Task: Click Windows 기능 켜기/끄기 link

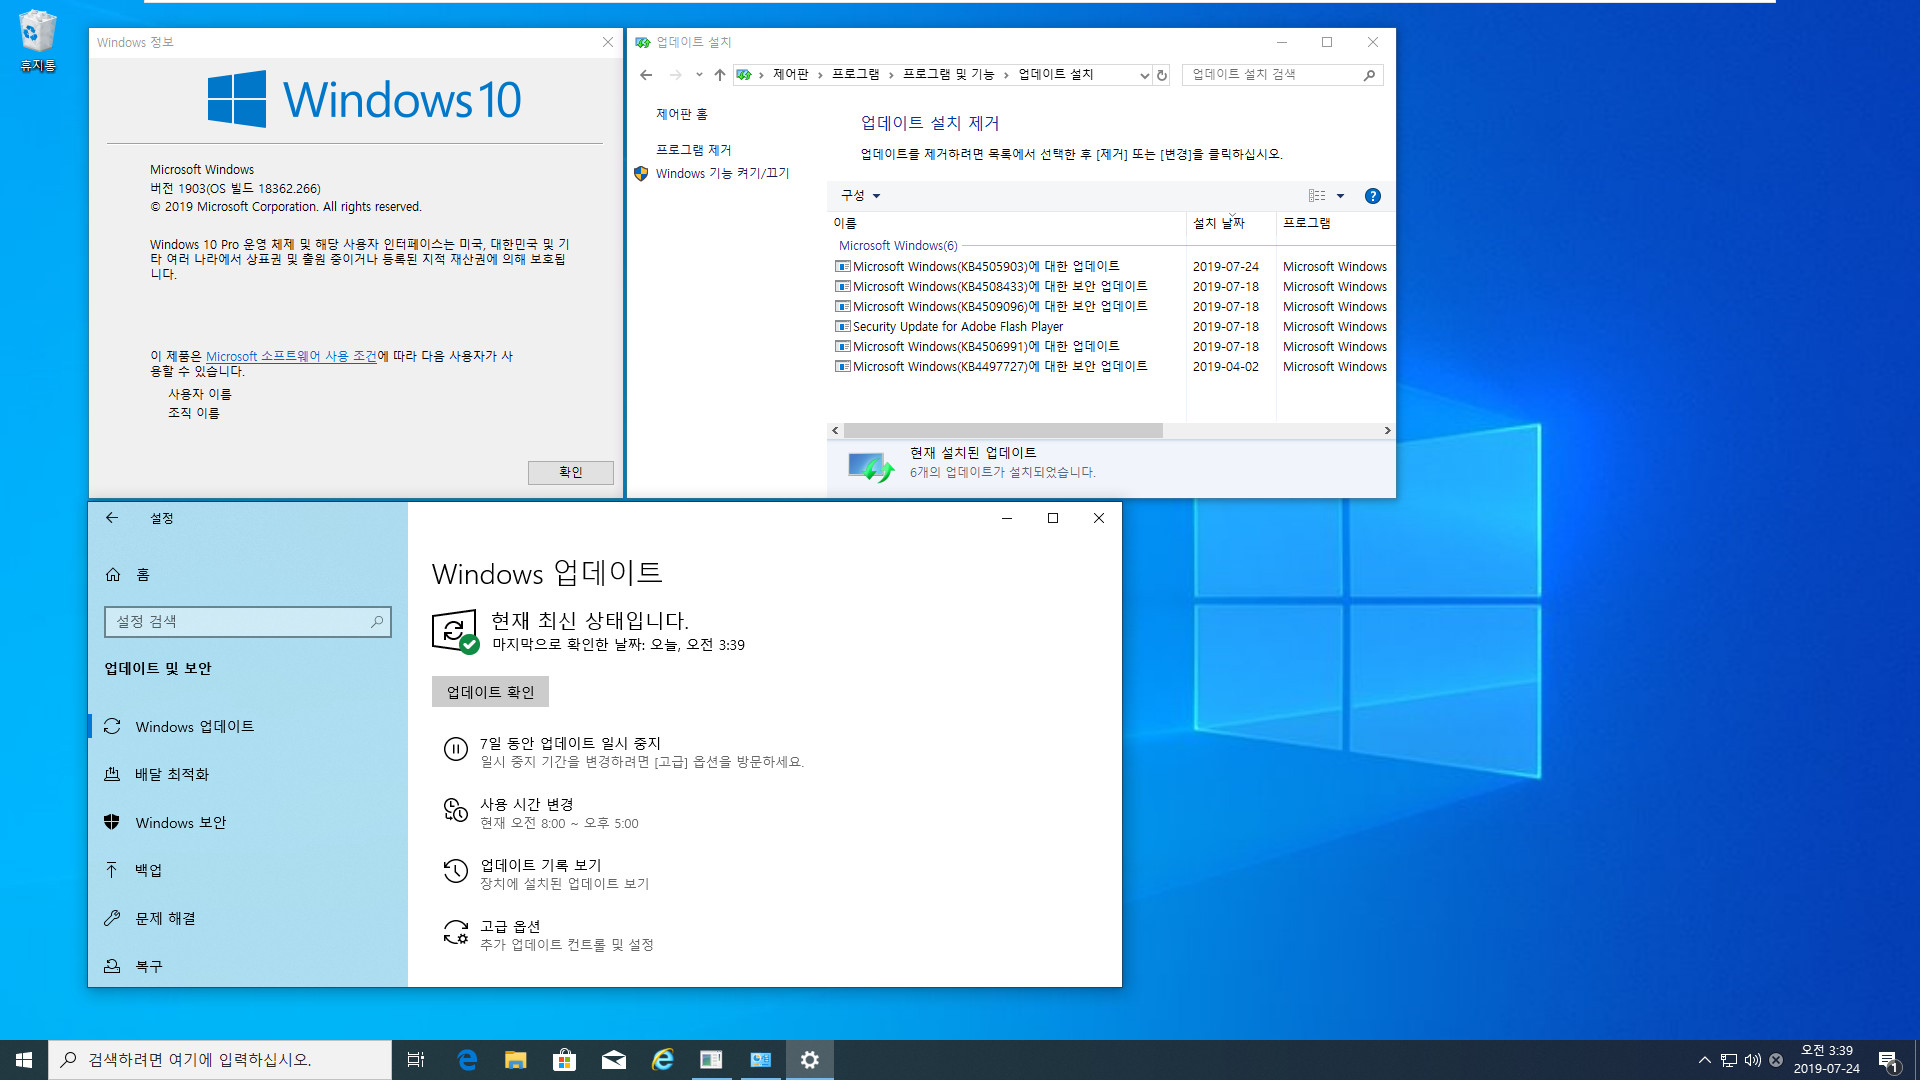Action: tap(723, 174)
